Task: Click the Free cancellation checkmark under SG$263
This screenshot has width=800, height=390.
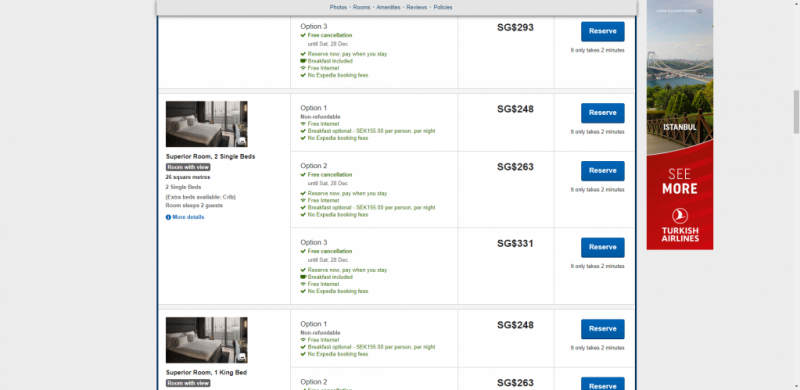Action: [303, 175]
